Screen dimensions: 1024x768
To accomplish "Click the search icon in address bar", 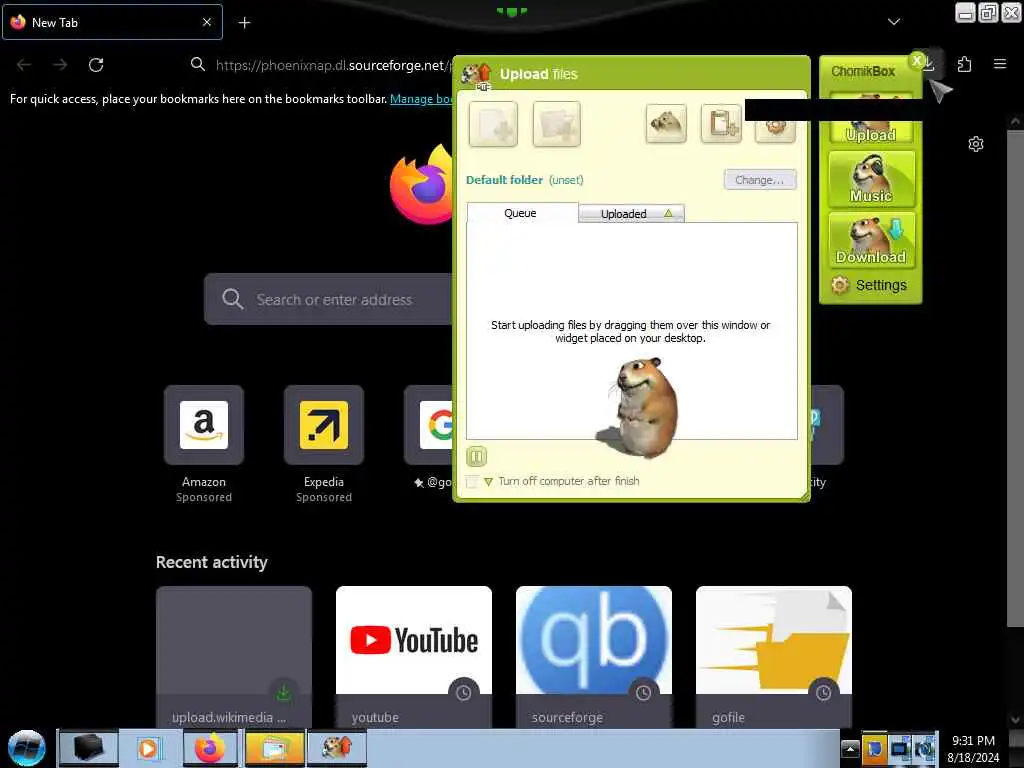I will point(198,65).
